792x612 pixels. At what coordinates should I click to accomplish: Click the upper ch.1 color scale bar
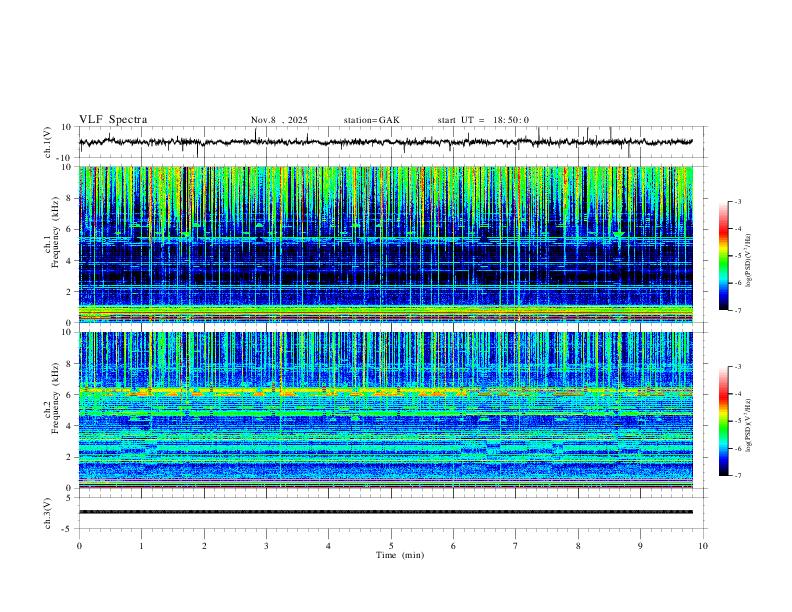(724, 256)
